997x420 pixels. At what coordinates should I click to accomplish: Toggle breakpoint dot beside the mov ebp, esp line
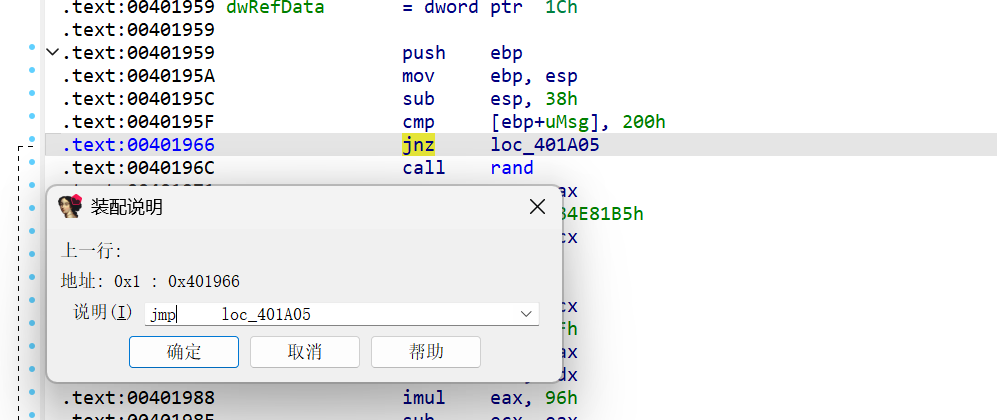(31, 71)
